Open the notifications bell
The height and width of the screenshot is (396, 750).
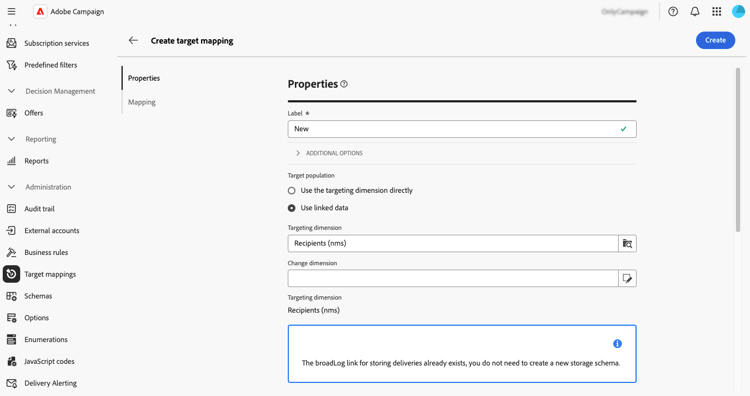695,11
